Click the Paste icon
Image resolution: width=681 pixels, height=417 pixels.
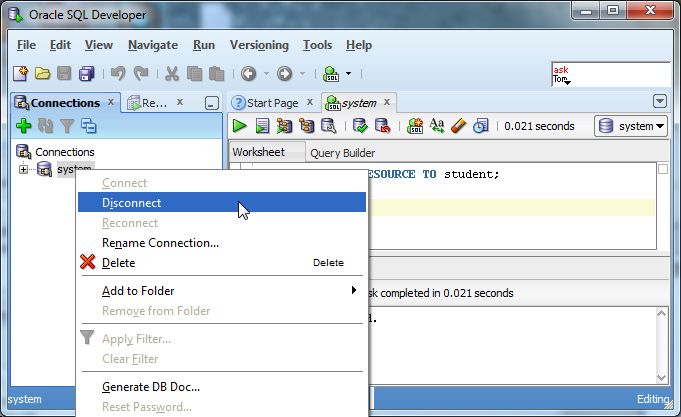[216, 74]
